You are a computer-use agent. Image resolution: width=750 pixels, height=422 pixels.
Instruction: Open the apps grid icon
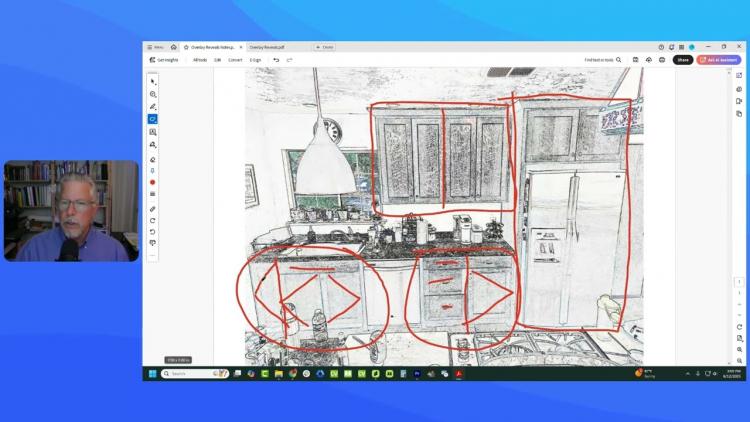(x=682, y=47)
